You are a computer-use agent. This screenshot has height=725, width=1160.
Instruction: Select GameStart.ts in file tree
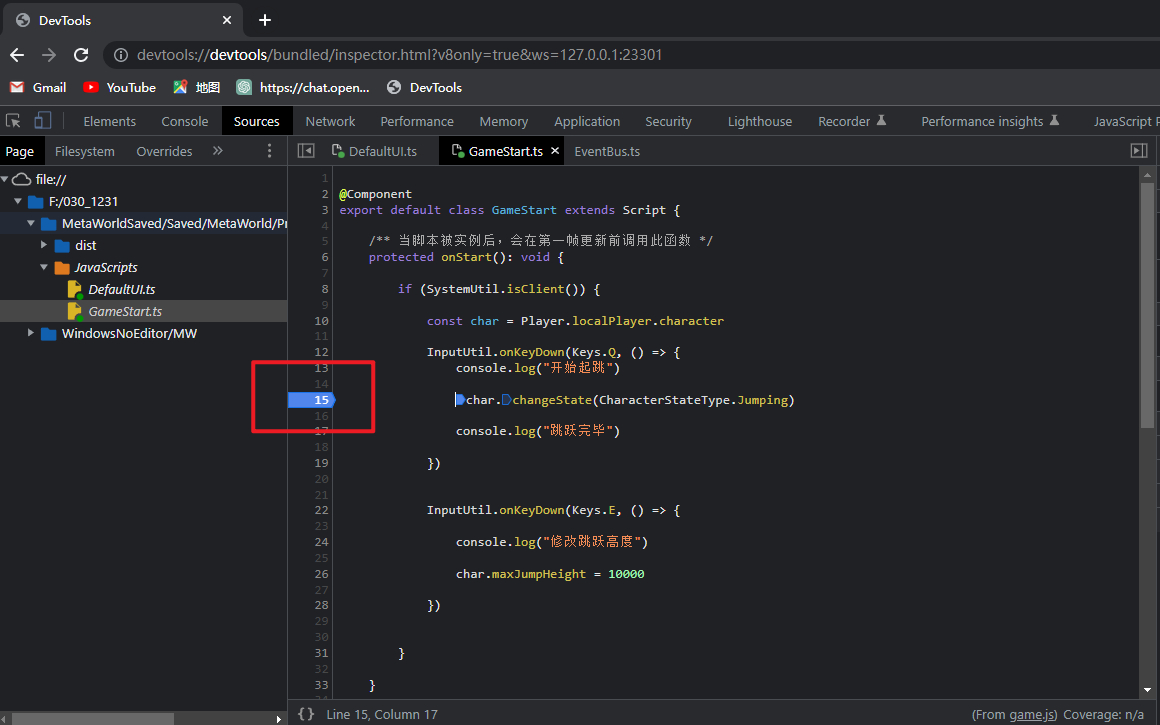125,311
